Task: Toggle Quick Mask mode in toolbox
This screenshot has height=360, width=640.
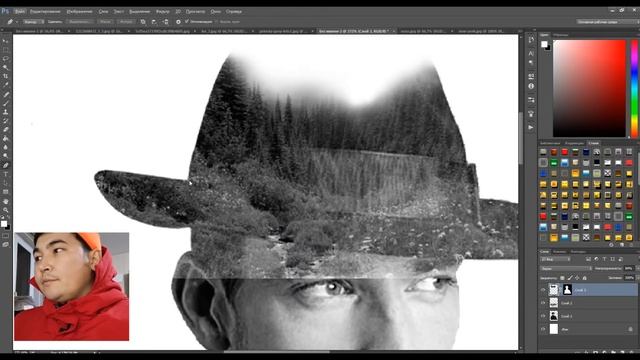Action: click(5, 236)
